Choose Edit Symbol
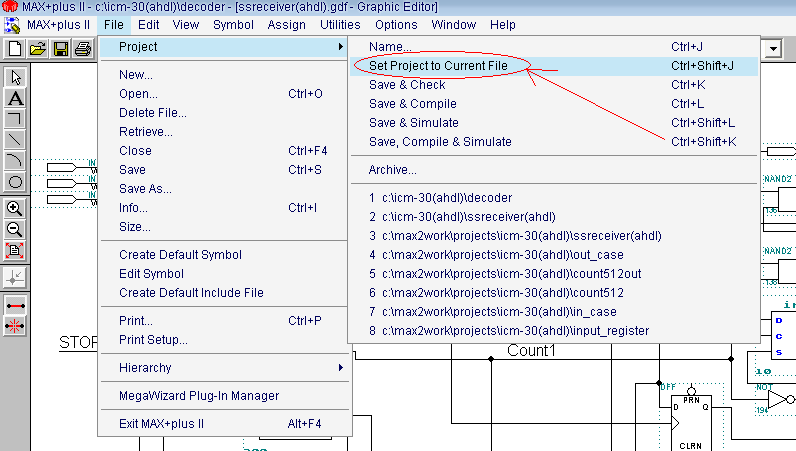 [x=223, y=274]
